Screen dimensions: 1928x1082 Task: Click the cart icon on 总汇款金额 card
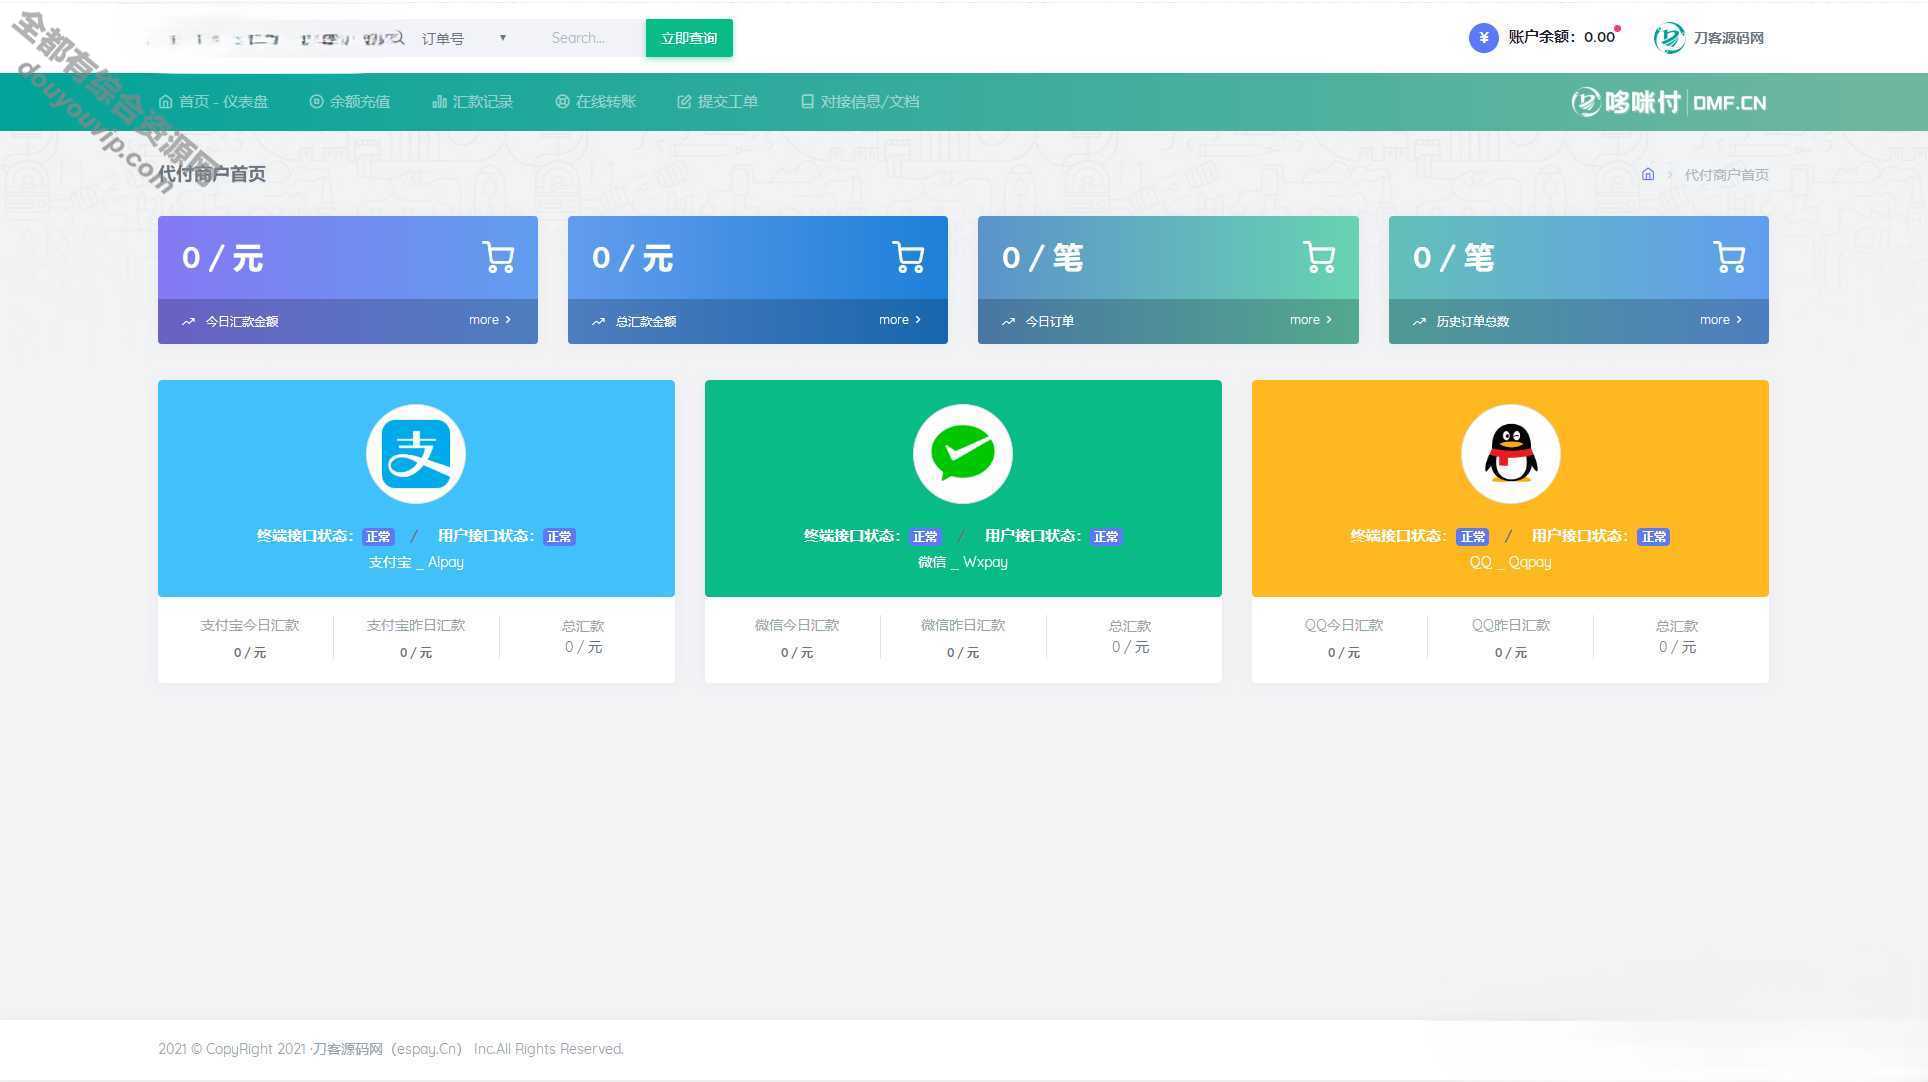(908, 257)
